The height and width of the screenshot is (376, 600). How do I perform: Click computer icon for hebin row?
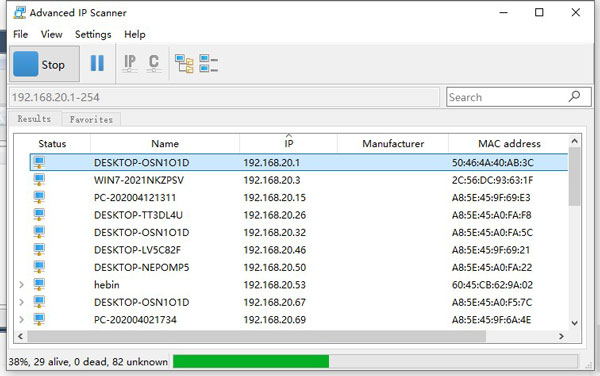coord(39,285)
